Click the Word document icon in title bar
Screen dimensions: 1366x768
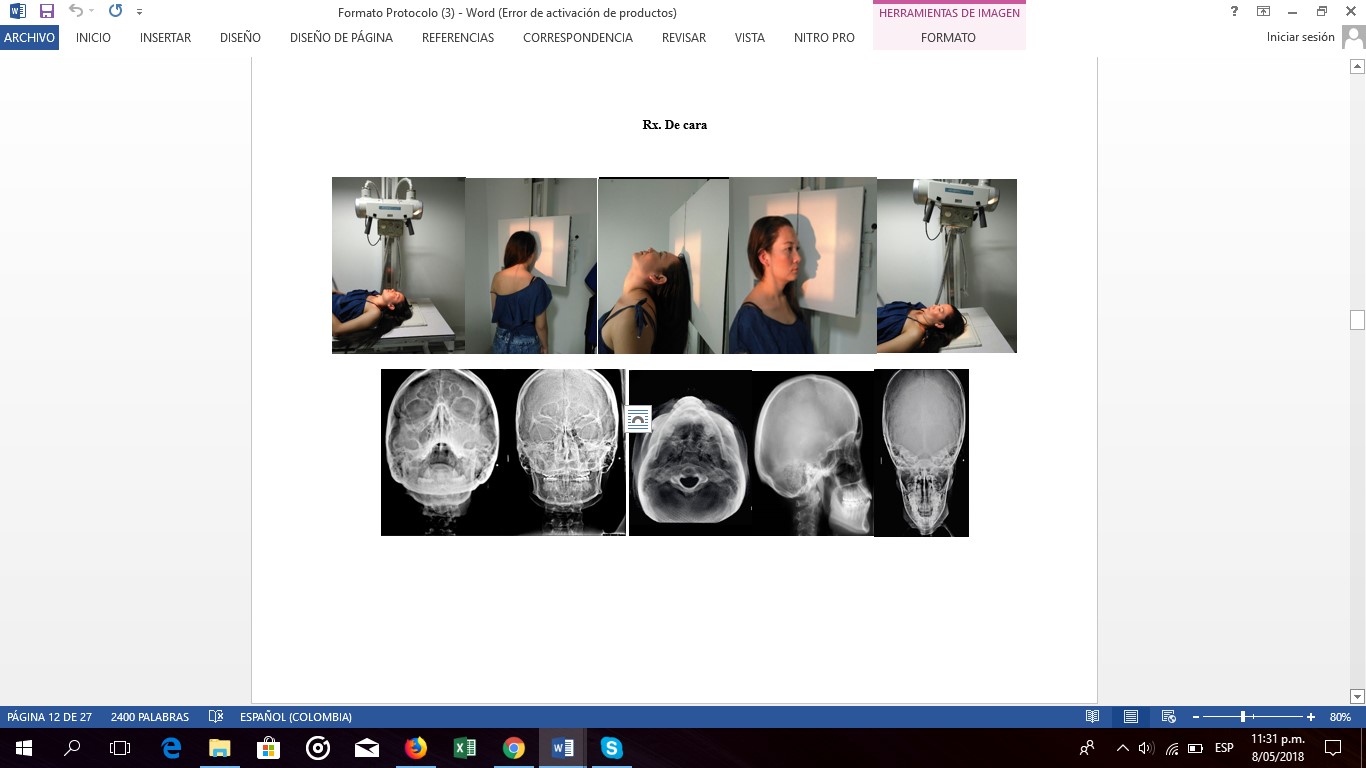point(16,13)
